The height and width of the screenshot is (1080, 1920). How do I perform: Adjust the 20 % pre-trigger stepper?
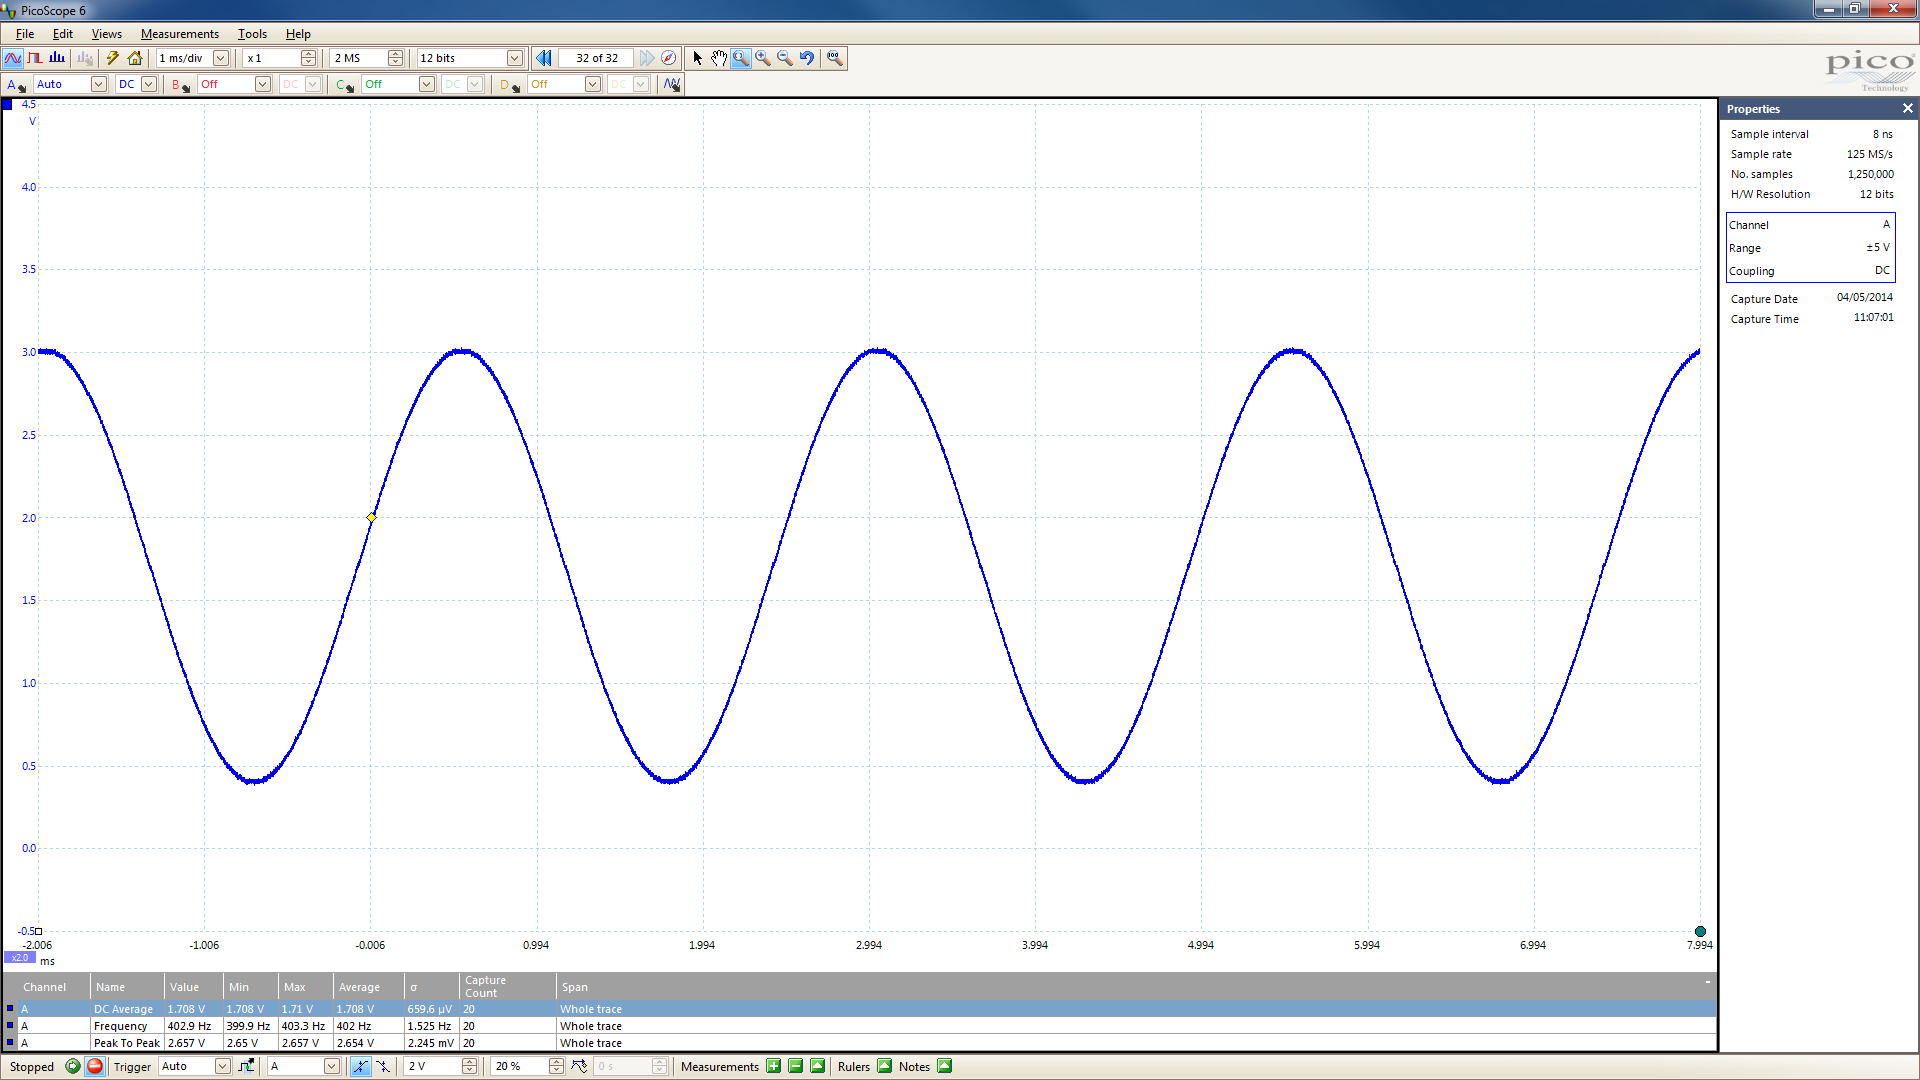(556, 1066)
